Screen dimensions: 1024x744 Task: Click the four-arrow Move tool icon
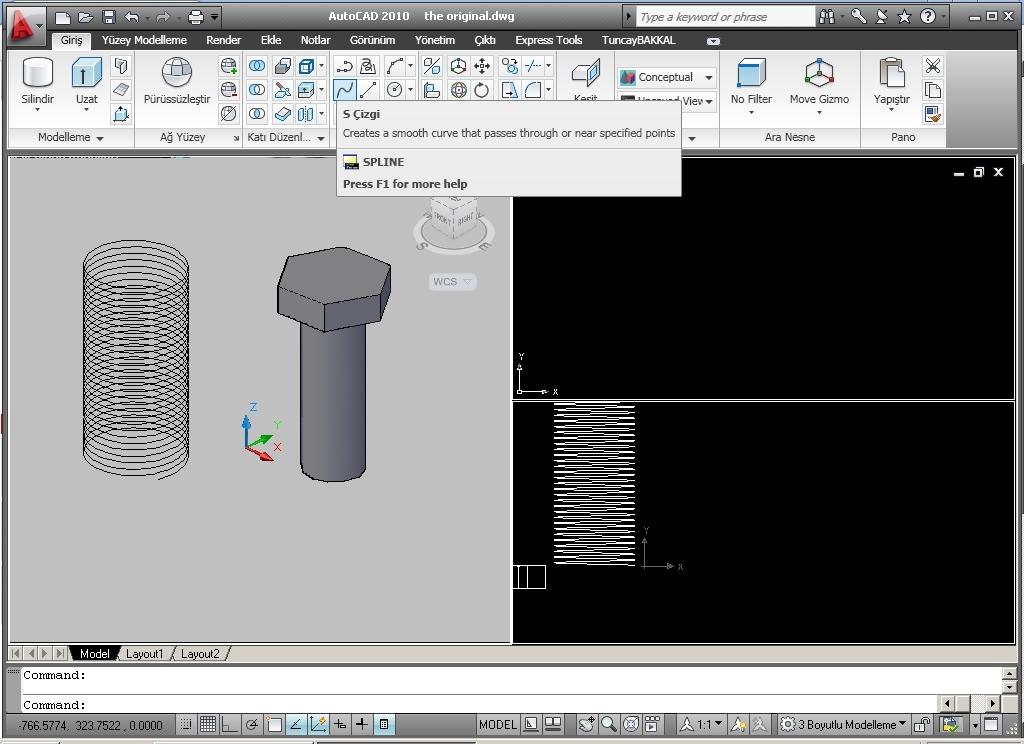(482, 66)
